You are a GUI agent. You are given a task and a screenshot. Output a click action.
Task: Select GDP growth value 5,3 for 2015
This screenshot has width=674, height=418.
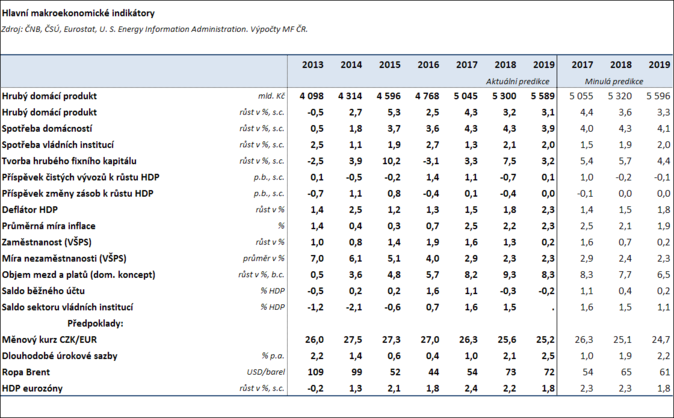394,112
